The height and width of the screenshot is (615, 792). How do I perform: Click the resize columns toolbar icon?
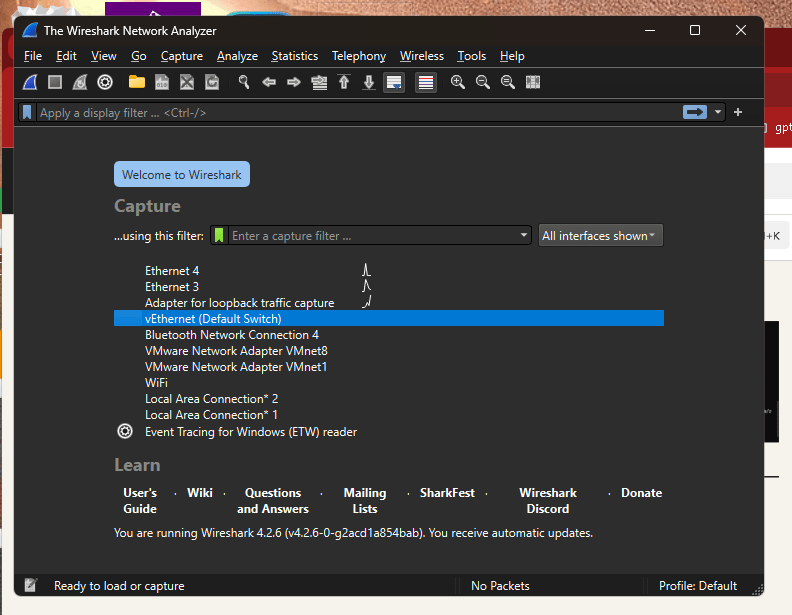click(x=533, y=82)
